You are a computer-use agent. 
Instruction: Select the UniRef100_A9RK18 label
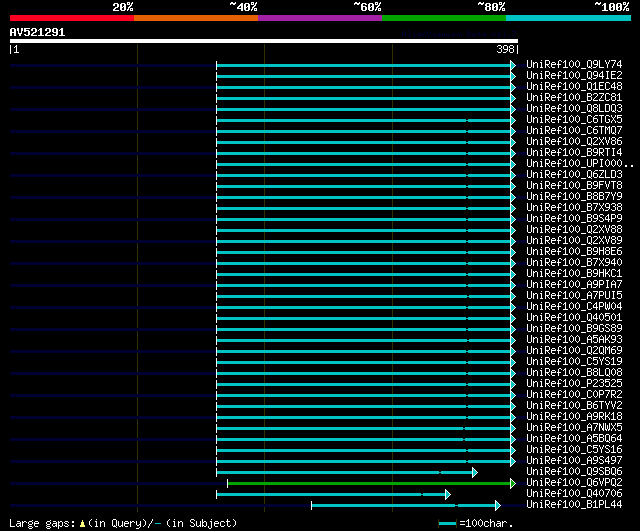click(574, 417)
